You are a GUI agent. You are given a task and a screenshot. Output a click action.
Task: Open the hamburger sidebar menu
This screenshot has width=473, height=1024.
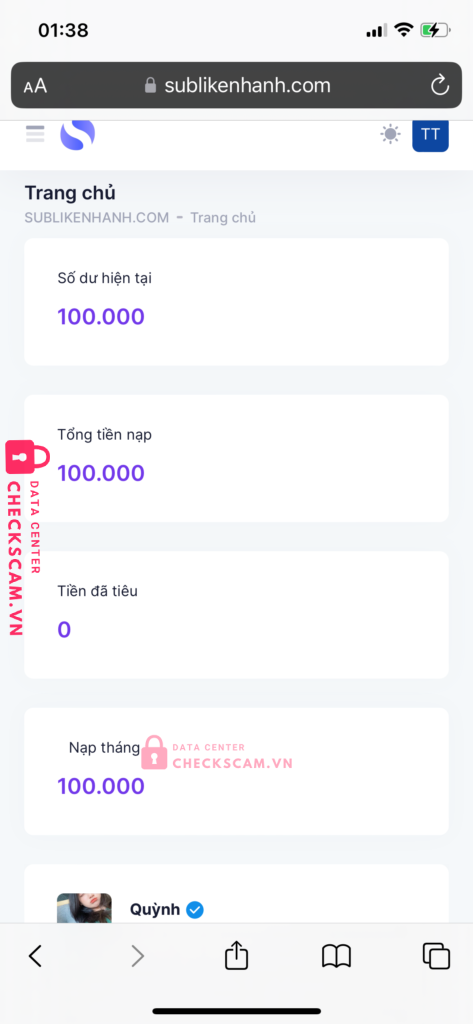point(35,133)
